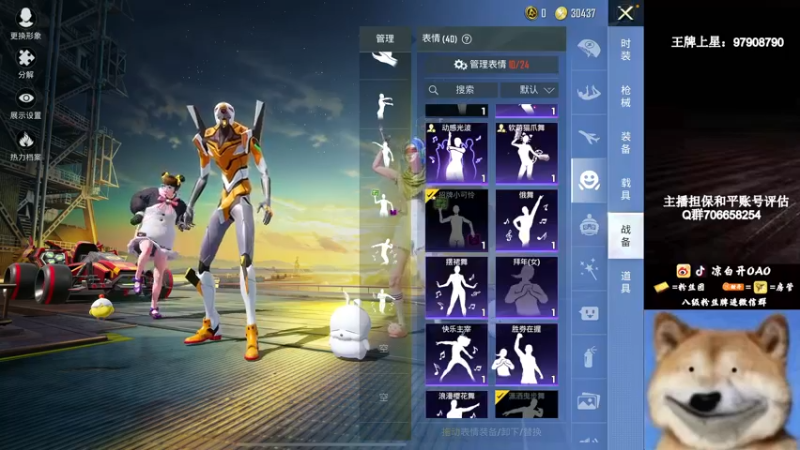Tap the magnifier icon in the search box

pyautogui.click(x=434, y=90)
